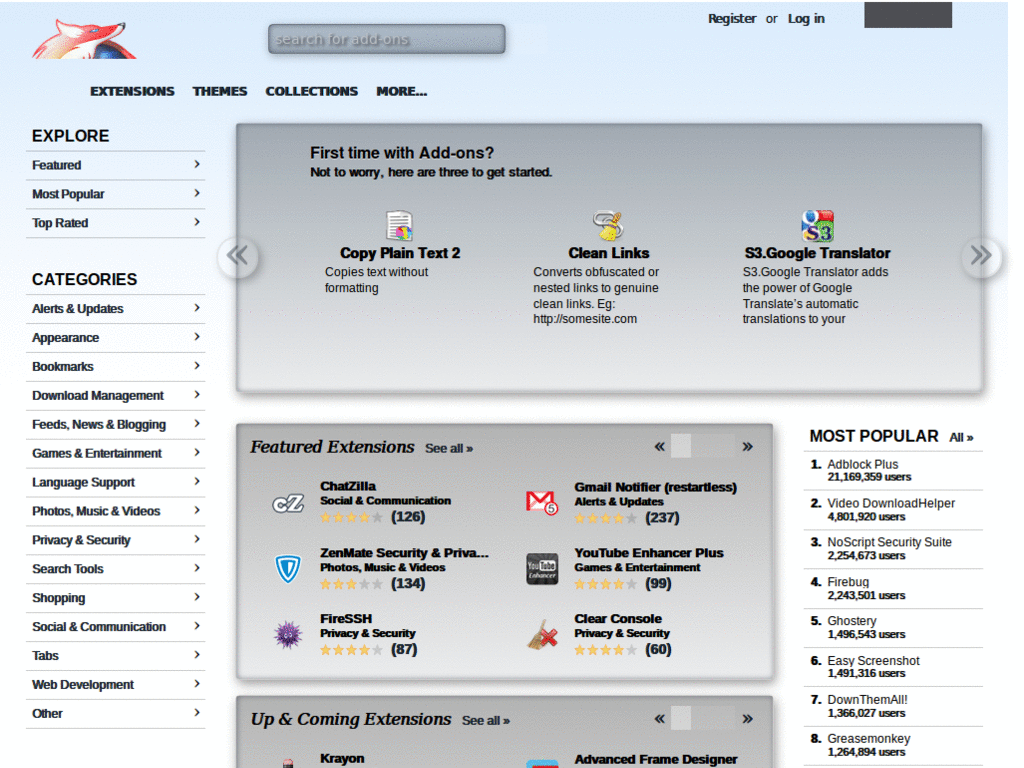Go to next promo slide arrow
Image resolution: width=1024 pixels, height=768 pixels.
click(x=981, y=256)
